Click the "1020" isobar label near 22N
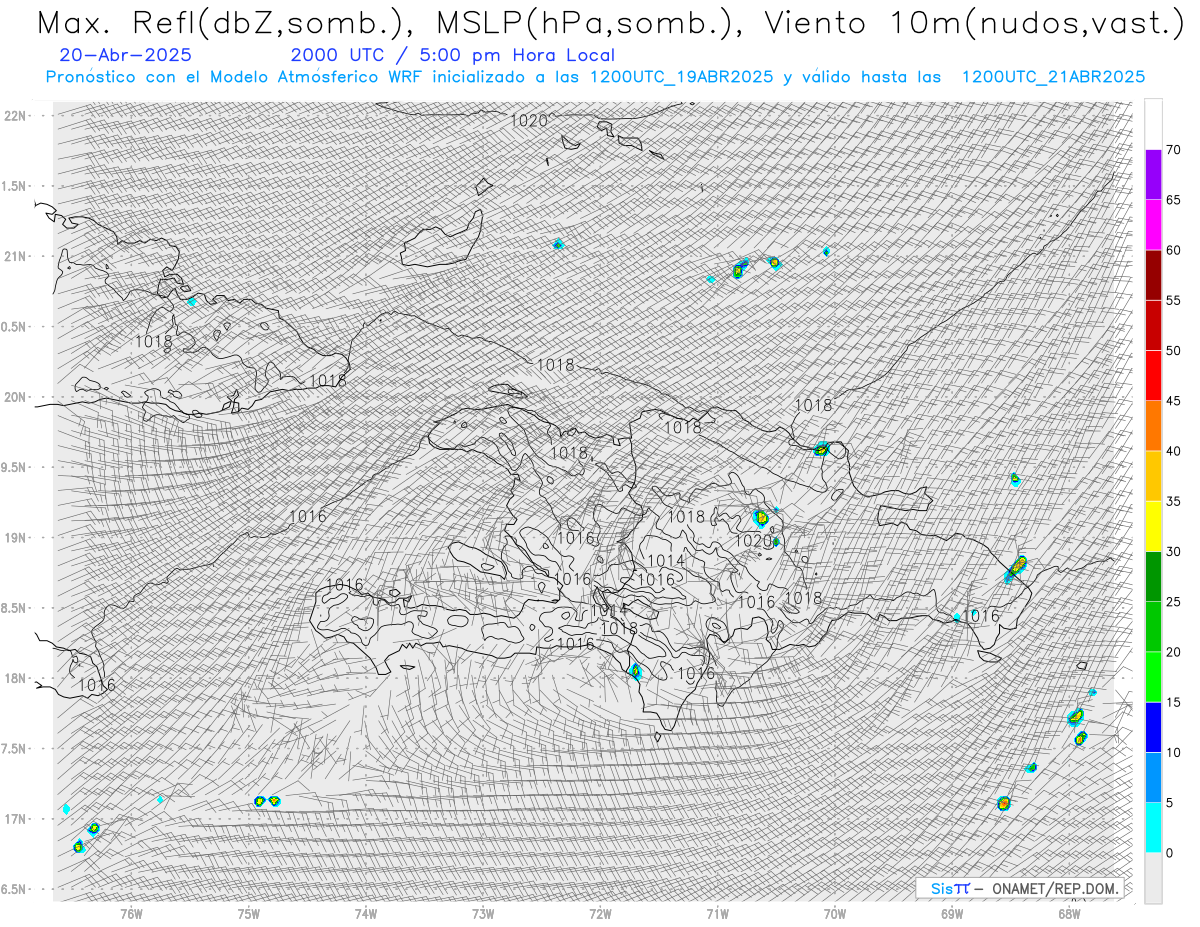1200x927 pixels. 529,121
